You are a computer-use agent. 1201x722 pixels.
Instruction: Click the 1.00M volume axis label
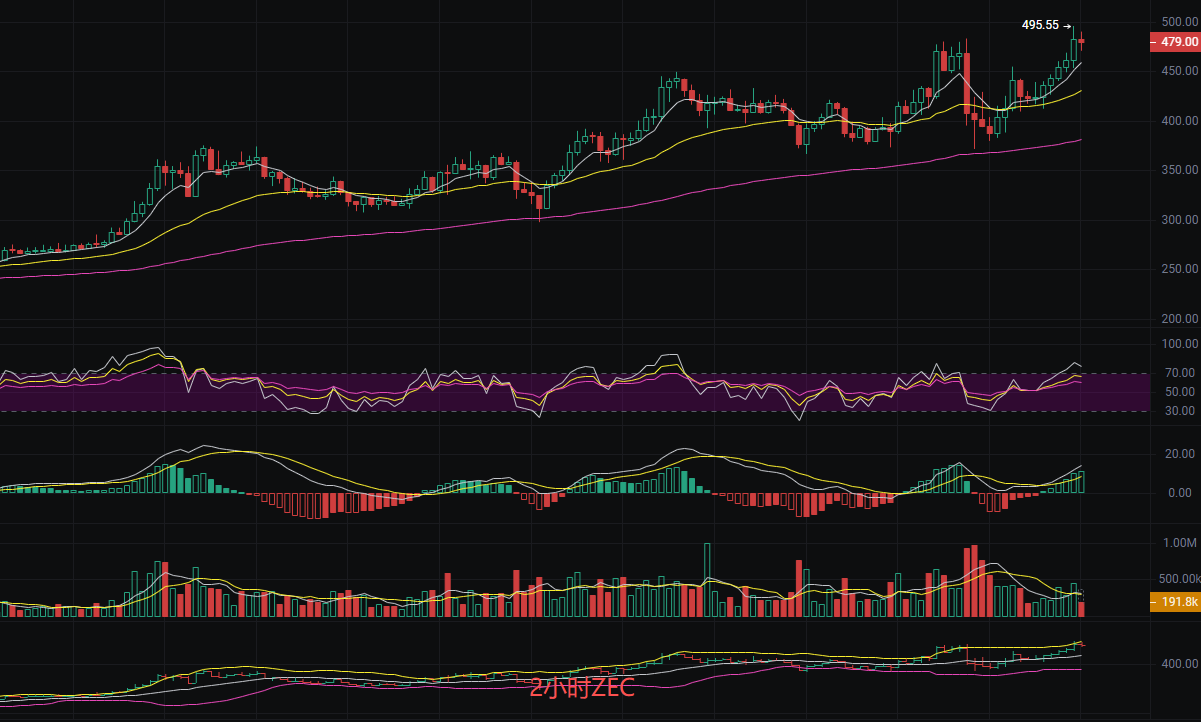[x=1180, y=543]
